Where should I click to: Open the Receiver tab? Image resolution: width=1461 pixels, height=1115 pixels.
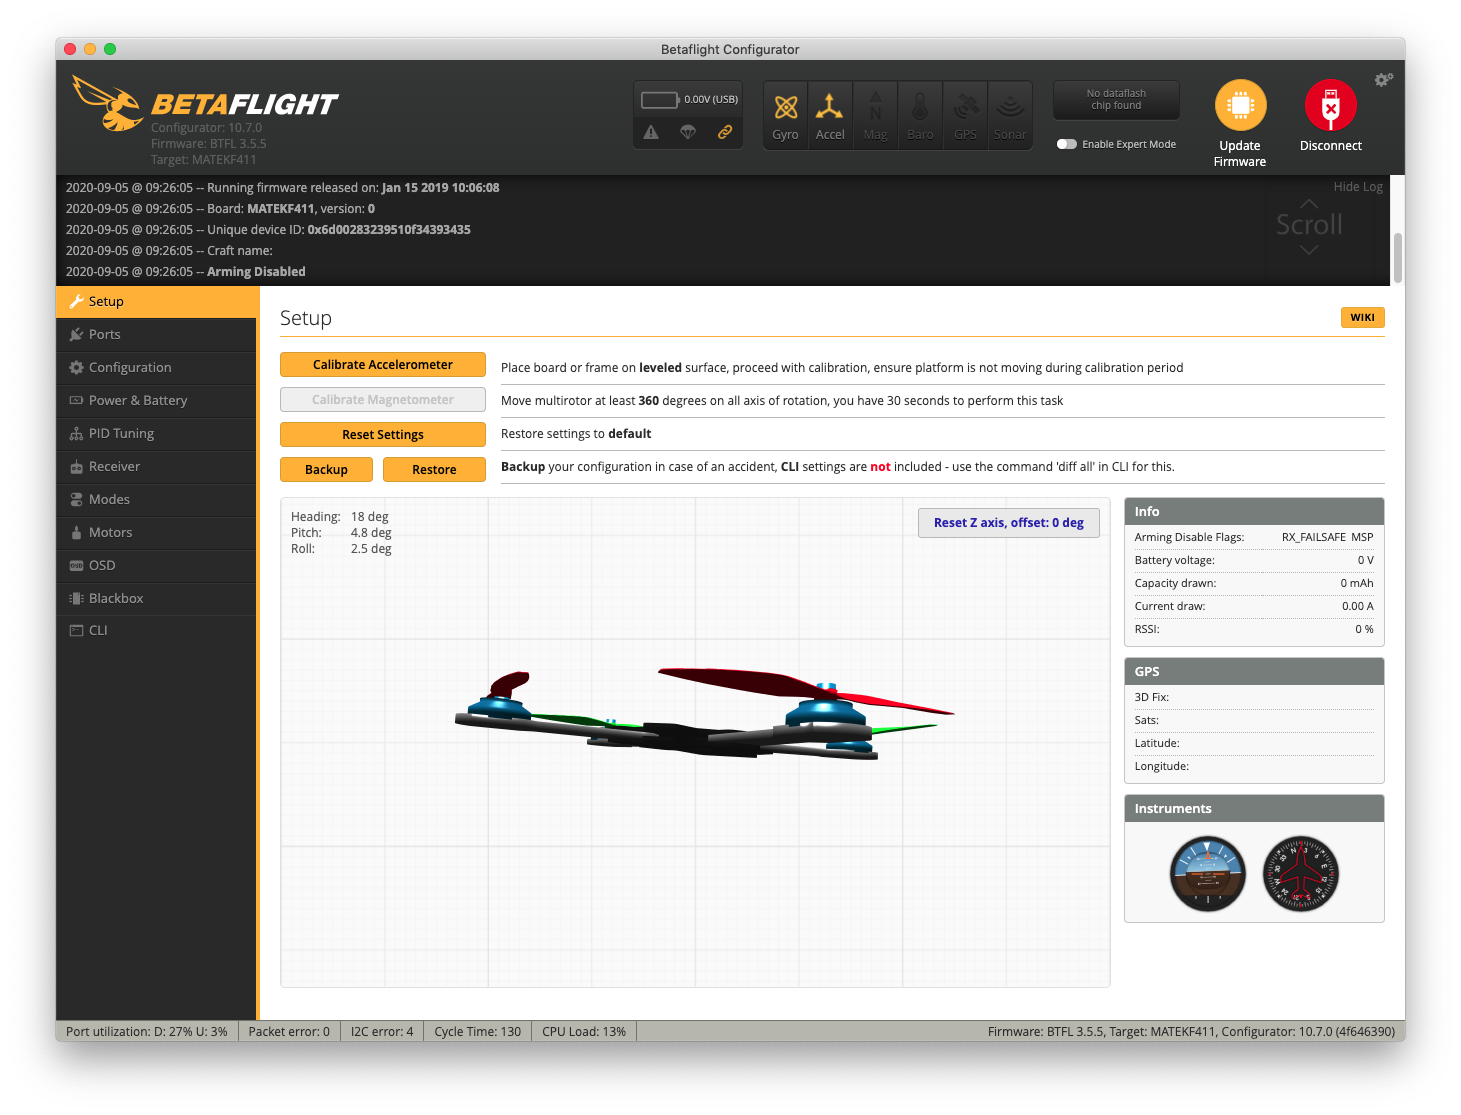tap(157, 467)
